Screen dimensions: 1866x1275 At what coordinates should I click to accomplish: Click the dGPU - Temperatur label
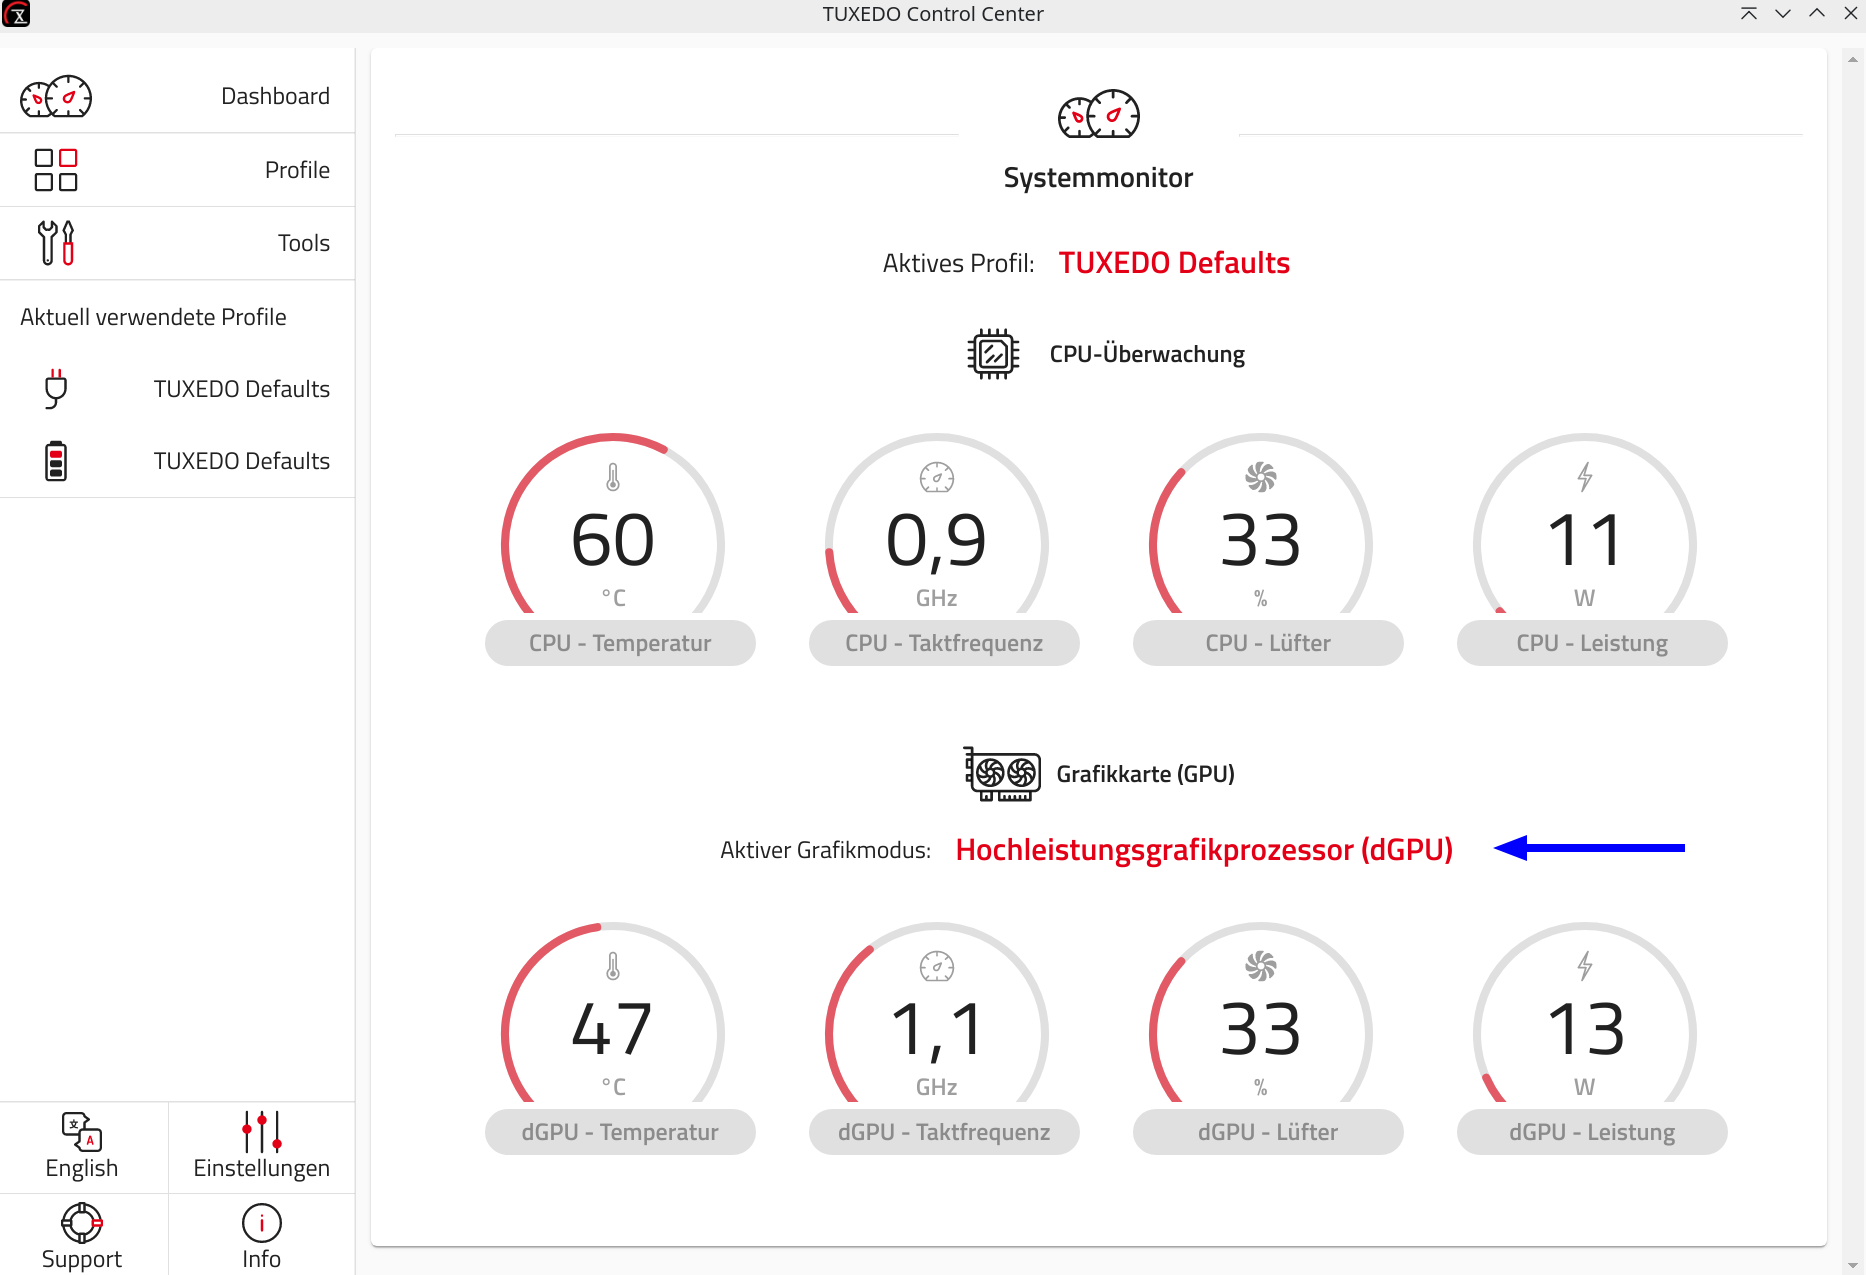point(620,1132)
